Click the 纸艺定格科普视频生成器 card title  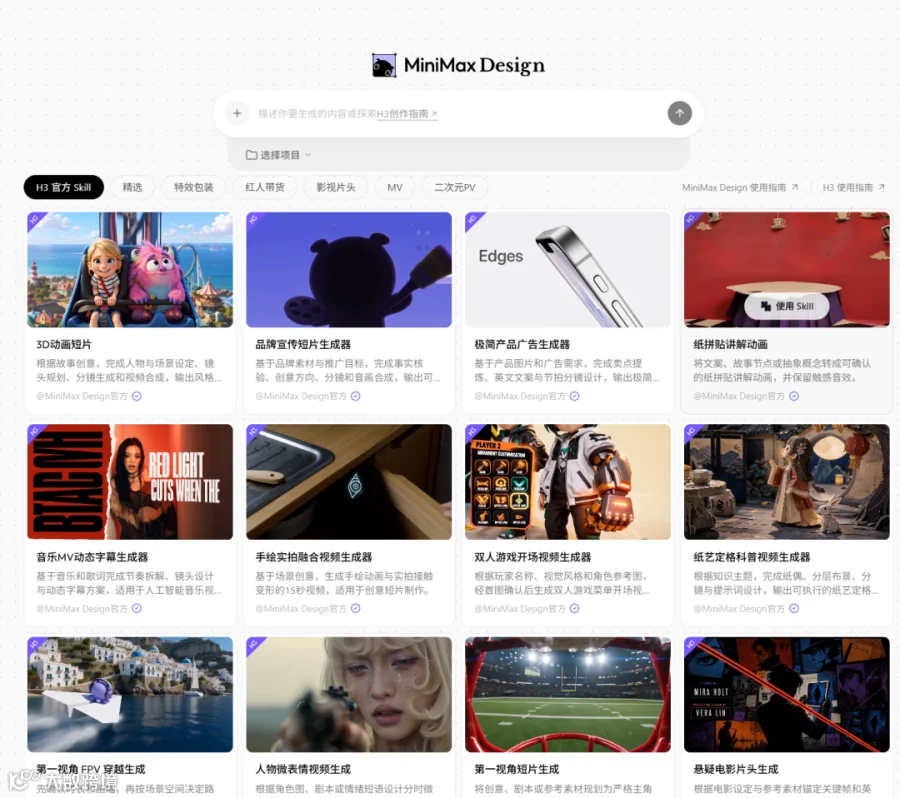coord(752,557)
